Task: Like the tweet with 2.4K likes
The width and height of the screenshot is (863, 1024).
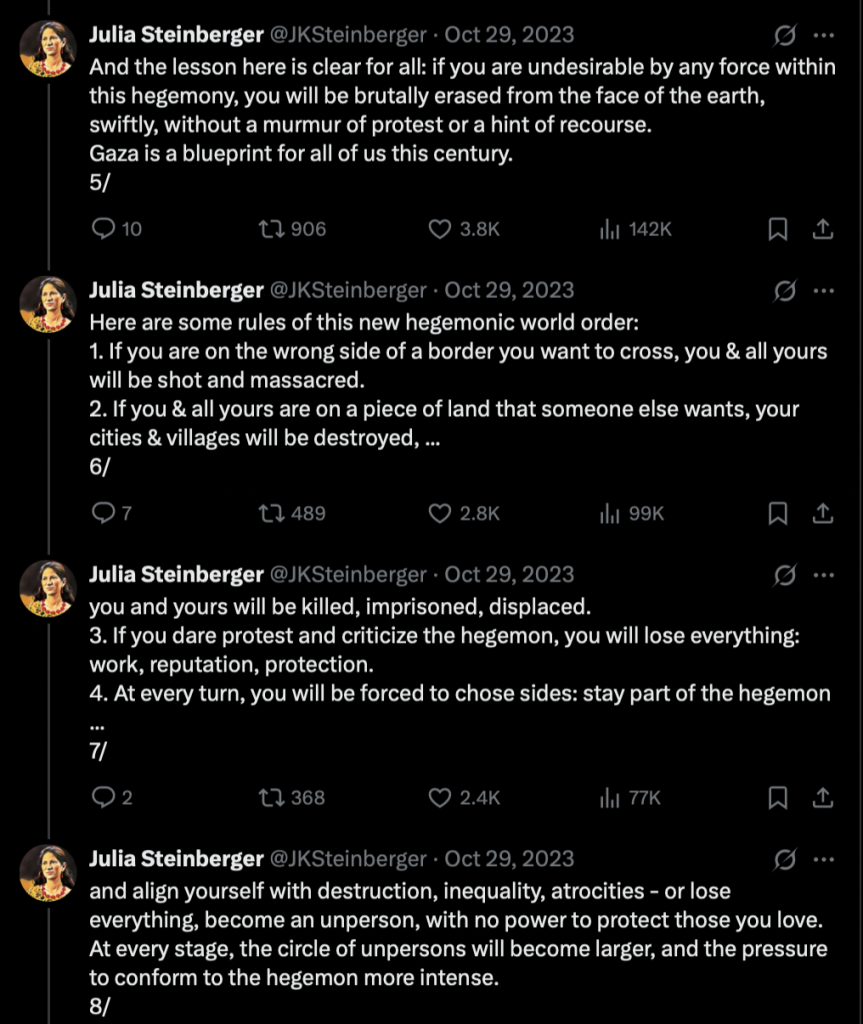Action: tap(440, 797)
